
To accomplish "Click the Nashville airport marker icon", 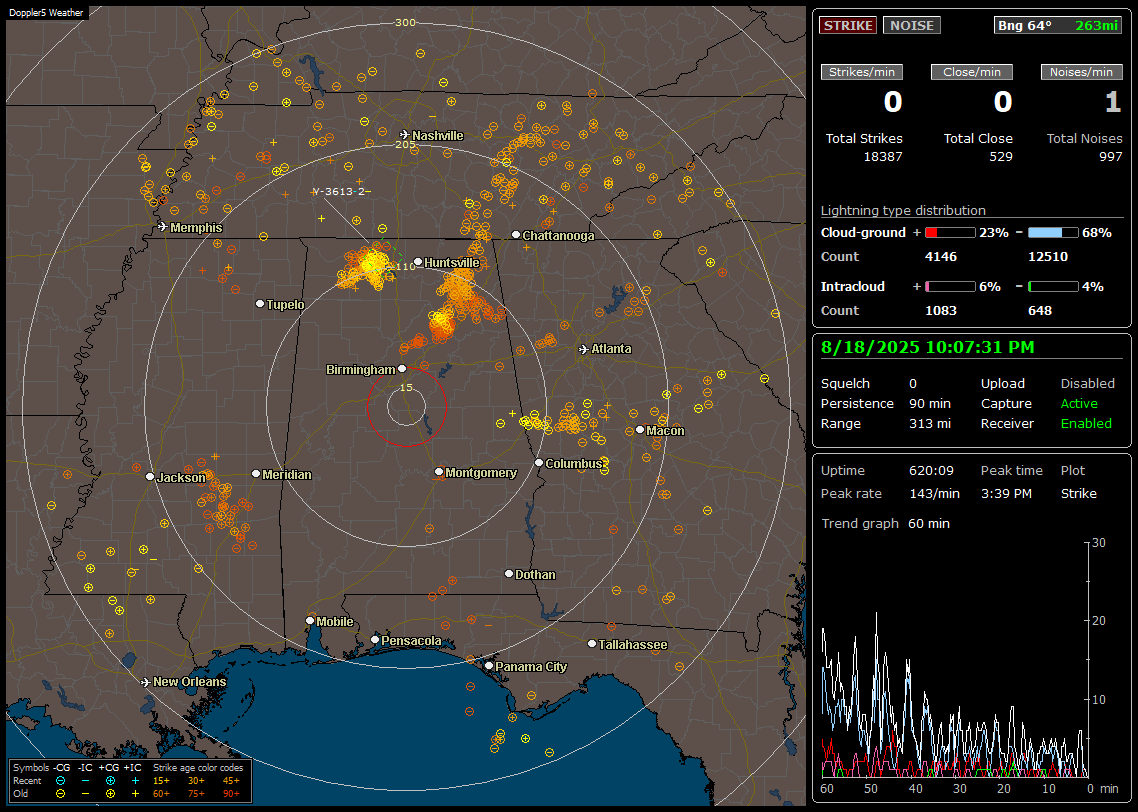I will click(405, 135).
